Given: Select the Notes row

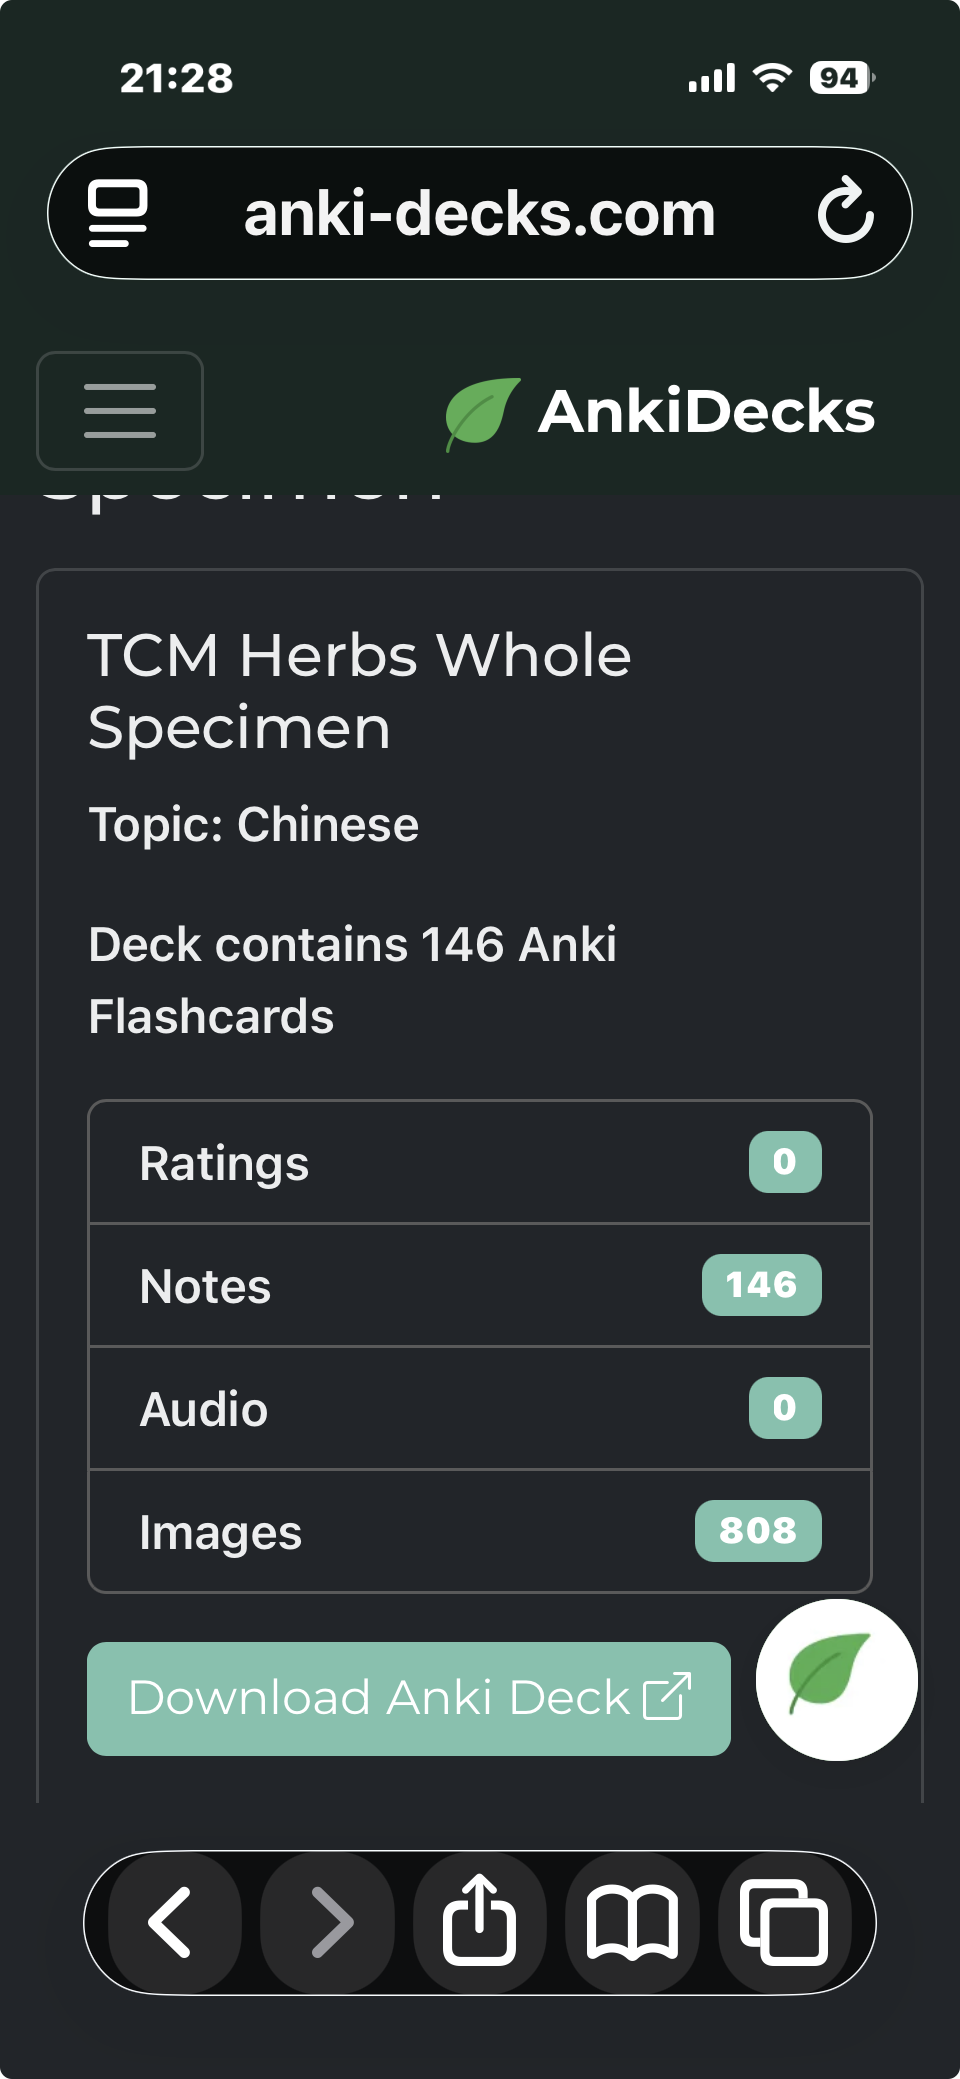Looking at the screenshot, I should pos(400,1286).
